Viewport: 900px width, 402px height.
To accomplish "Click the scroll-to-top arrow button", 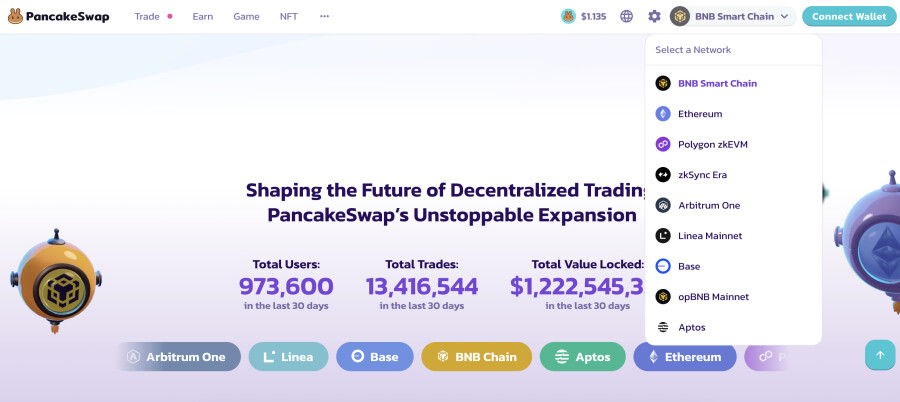I will tap(880, 355).
